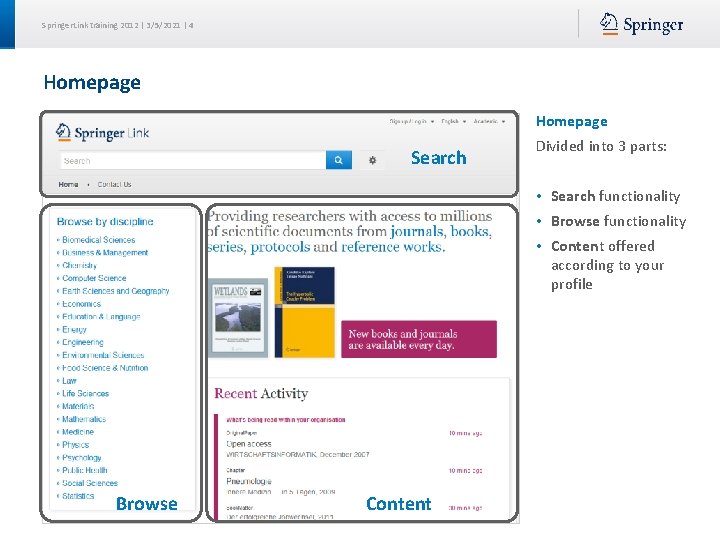
Task: Click 'New books and journals' magenta banner
Action: click(419, 339)
